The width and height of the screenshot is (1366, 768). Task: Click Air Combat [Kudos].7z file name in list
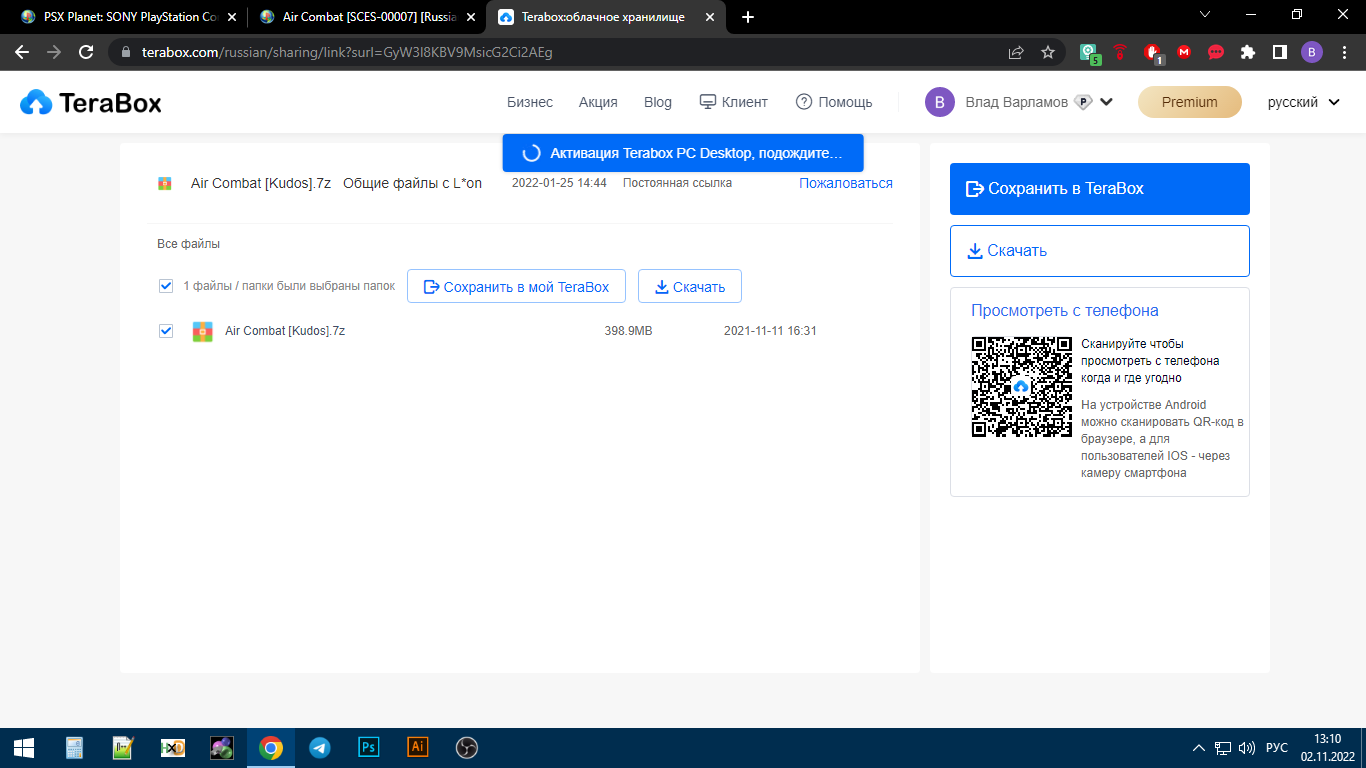click(x=285, y=331)
